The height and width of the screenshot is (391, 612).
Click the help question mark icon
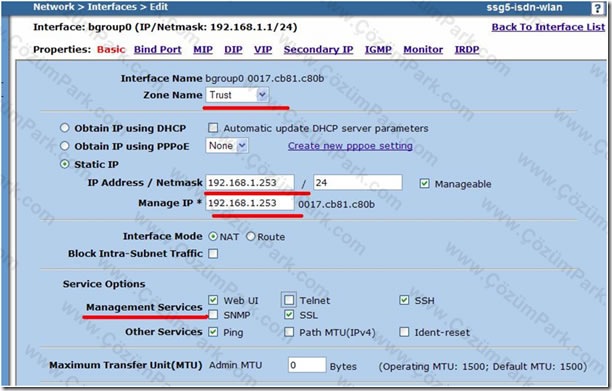click(598, 8)
